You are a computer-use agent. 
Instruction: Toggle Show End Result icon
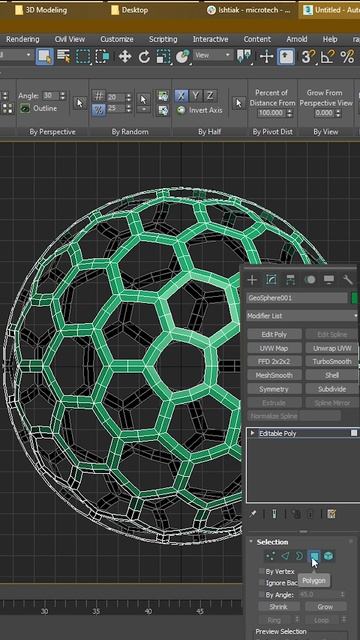click(274, 514)
